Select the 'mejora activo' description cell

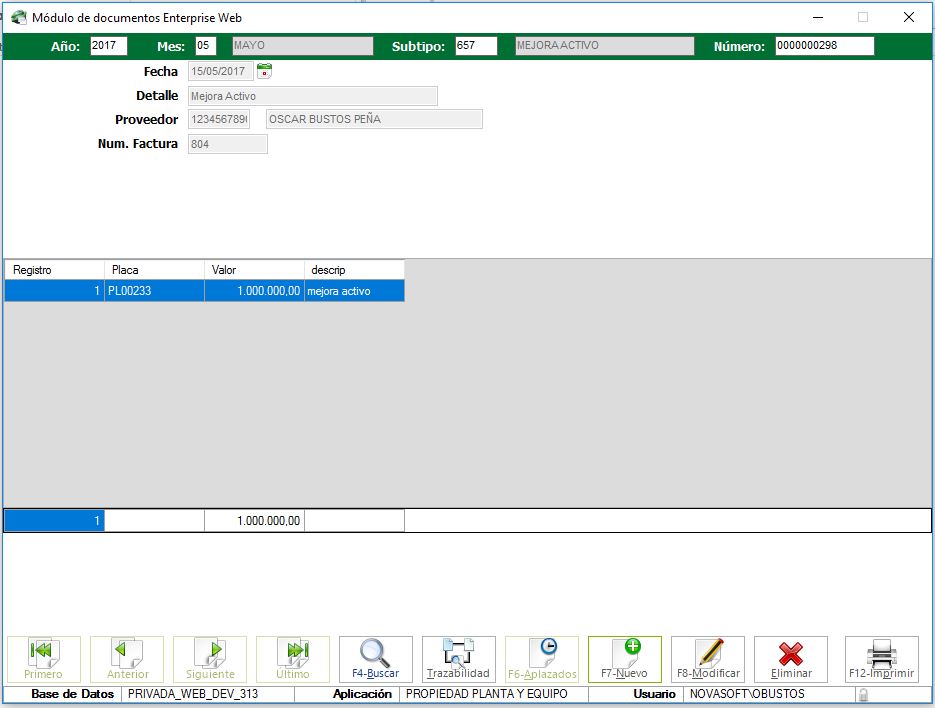[354, 290]
